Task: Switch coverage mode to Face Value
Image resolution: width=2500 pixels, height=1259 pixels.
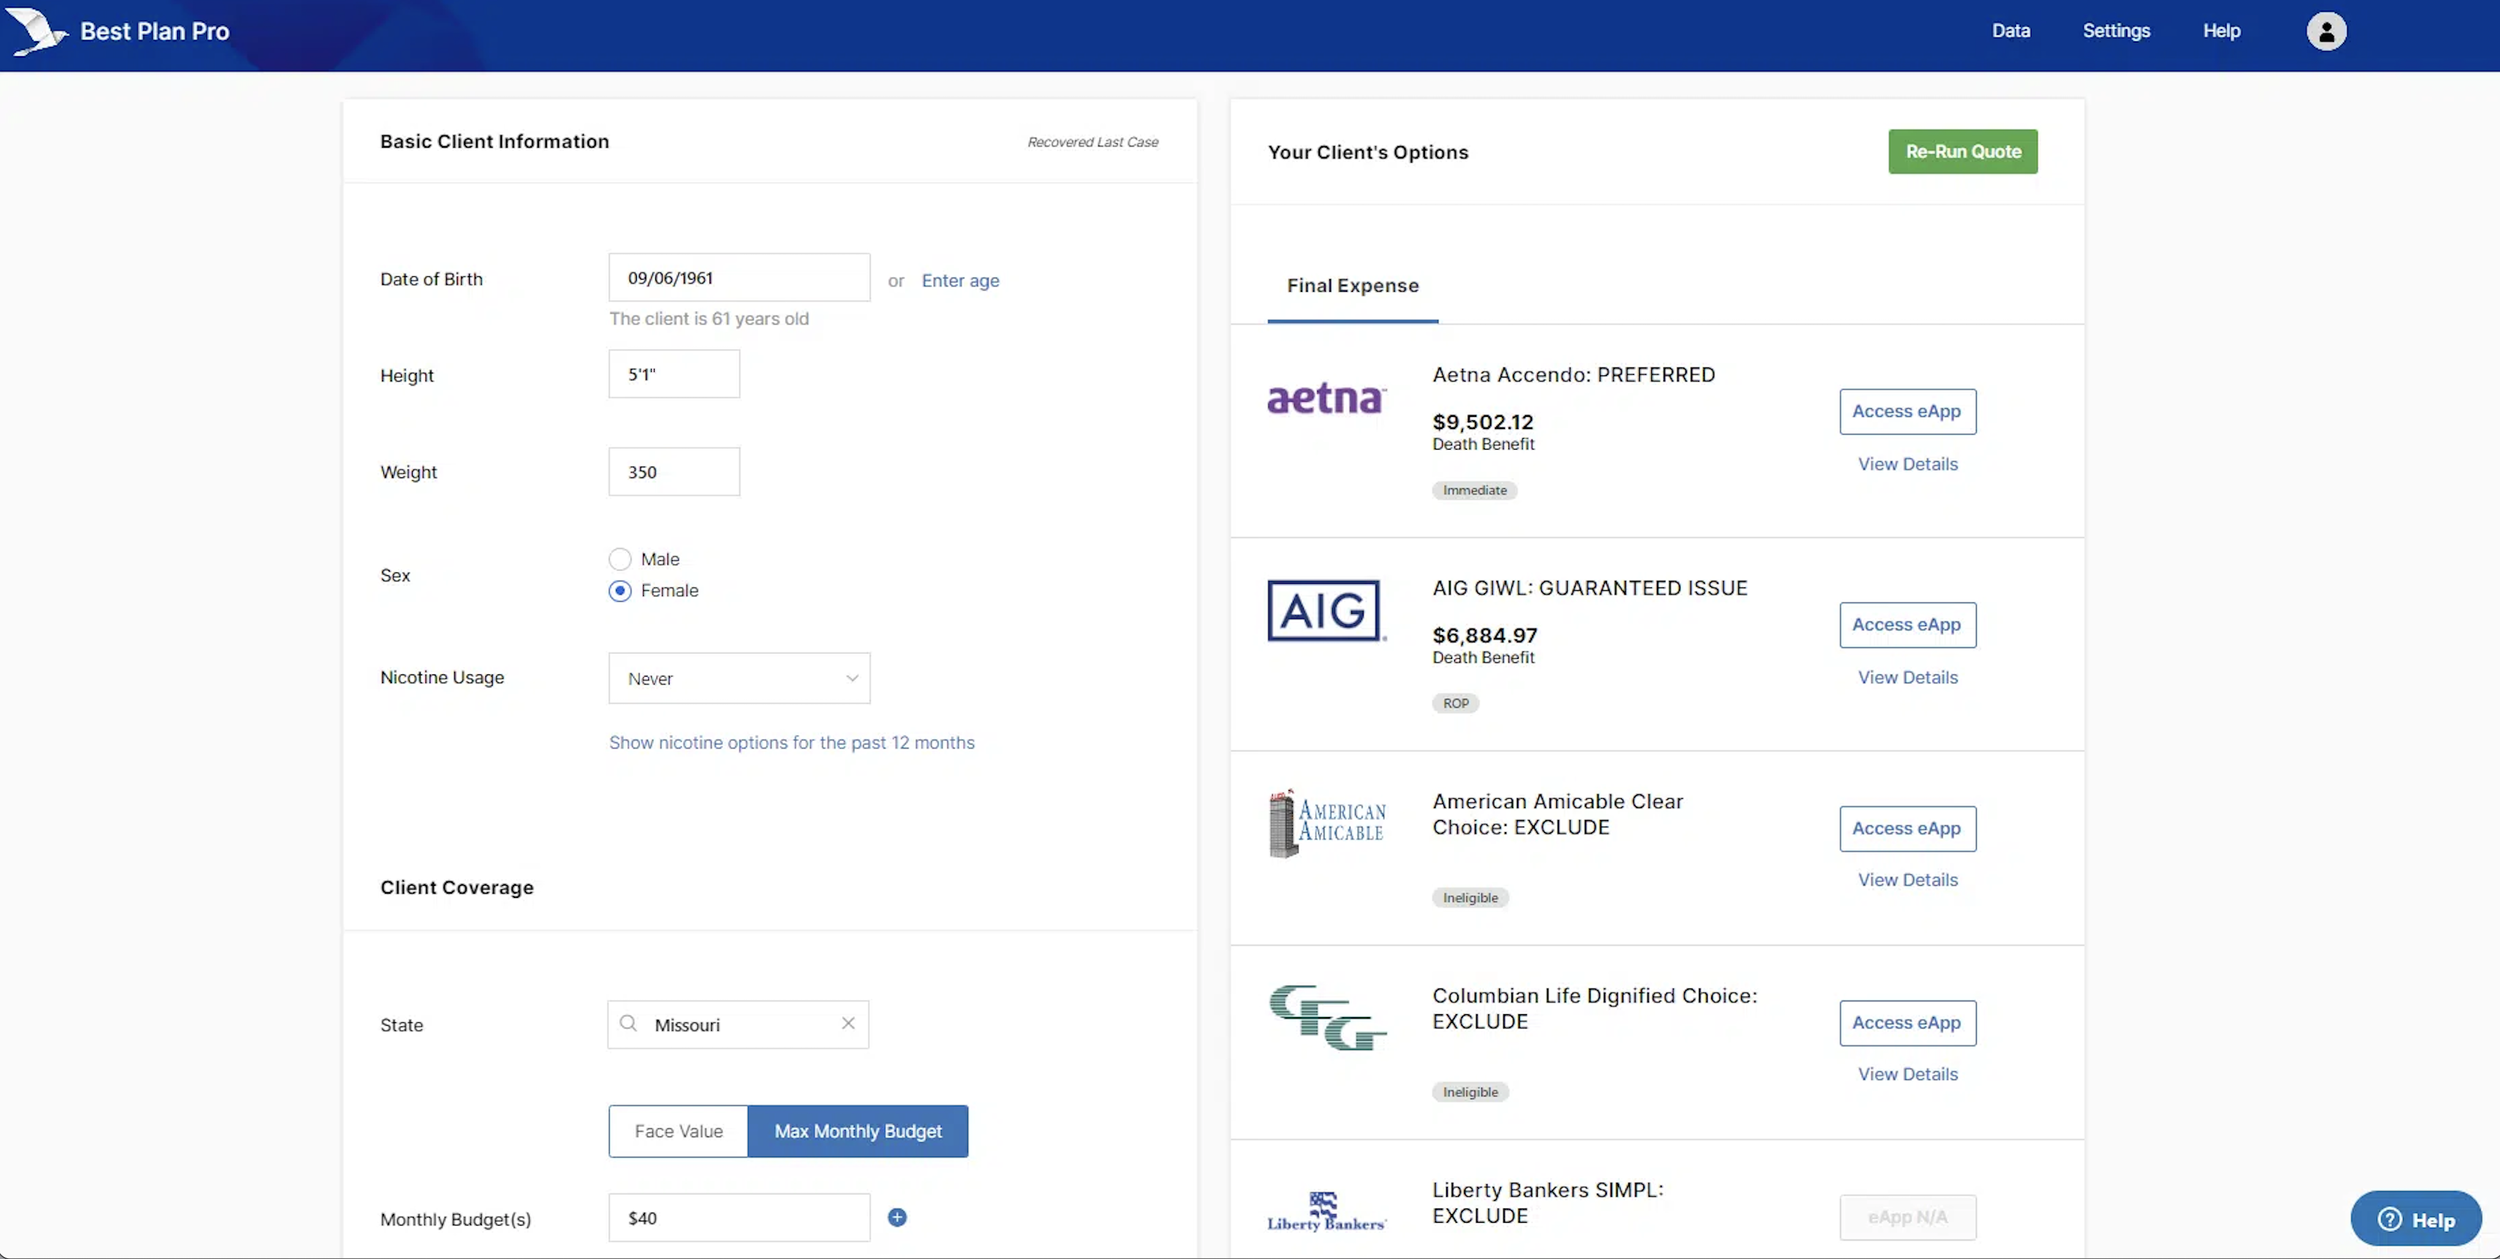Action: (x=678, y=1131)
